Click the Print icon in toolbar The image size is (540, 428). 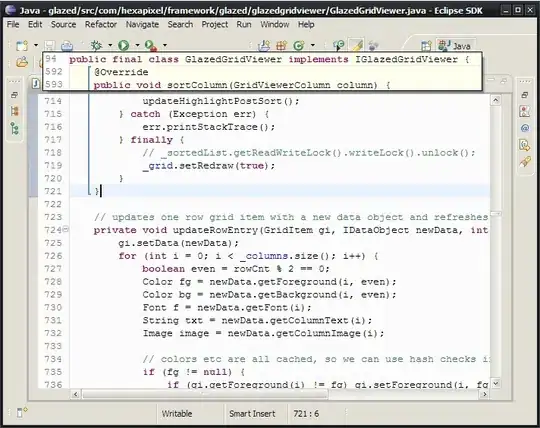67,45
